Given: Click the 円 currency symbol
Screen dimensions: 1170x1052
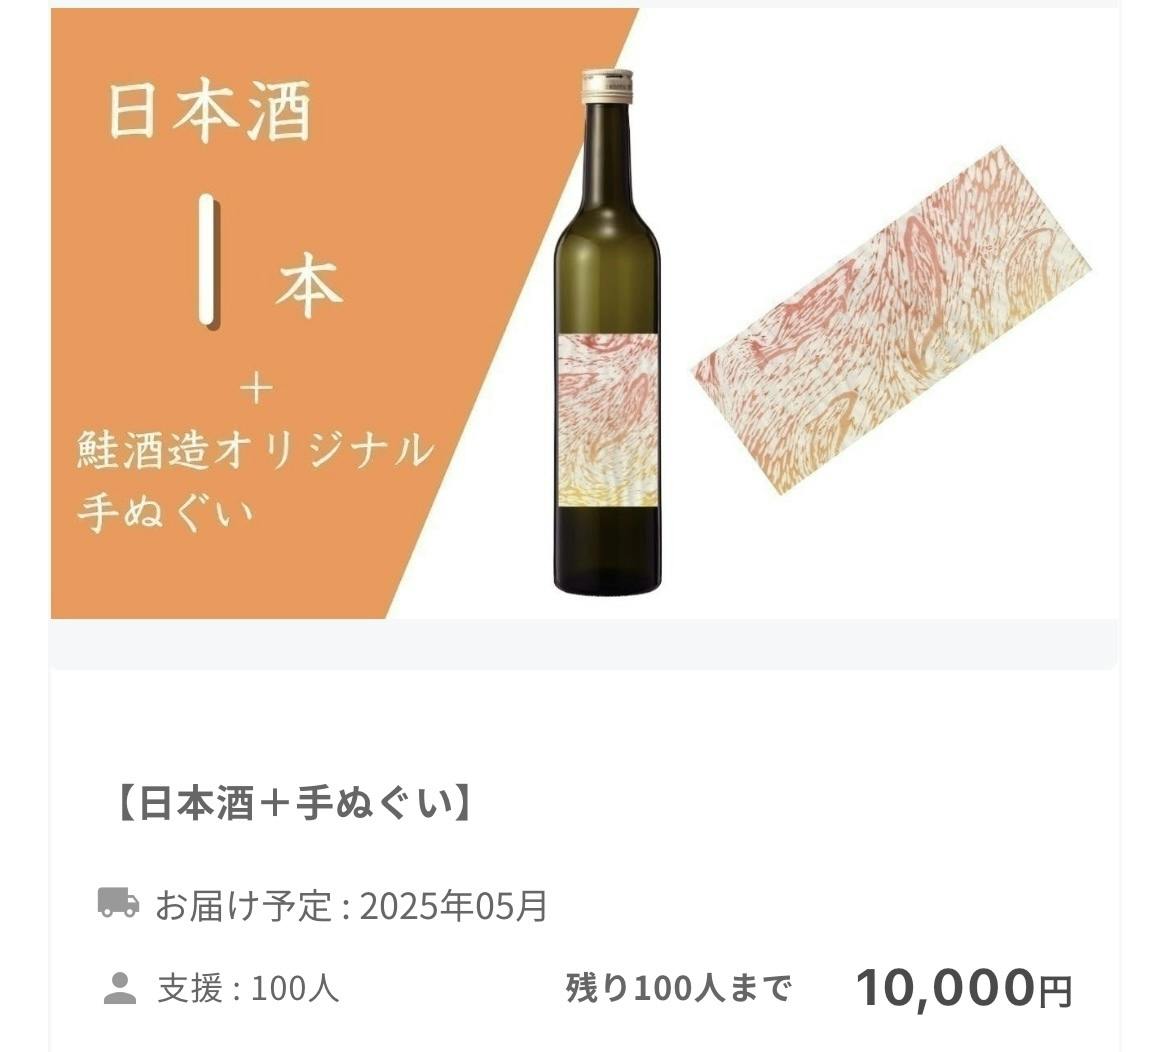Looking at the screenshot, I should 1055,992.
